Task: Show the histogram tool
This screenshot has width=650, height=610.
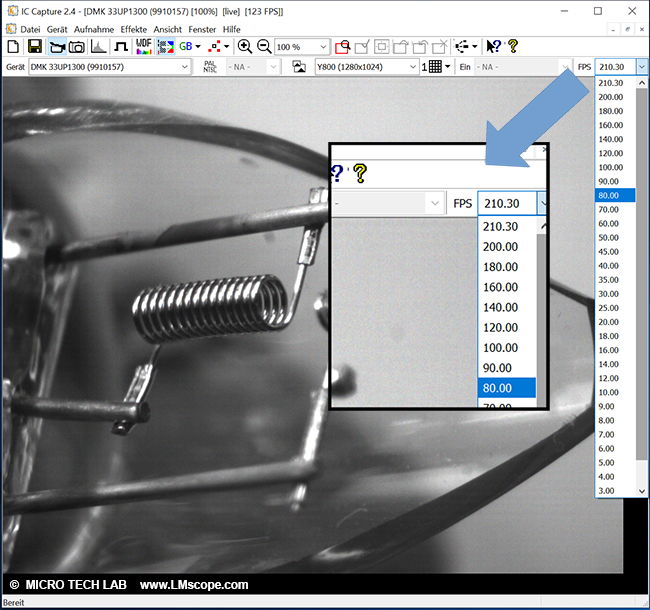Action: [x=99, y=47]
